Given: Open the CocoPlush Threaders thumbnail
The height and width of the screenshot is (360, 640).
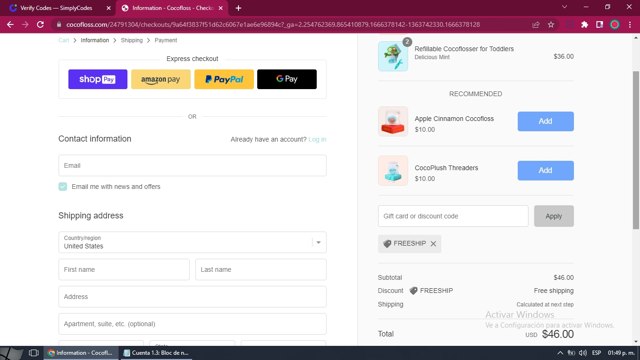Looking at the screenshot, I should (x=393, y=171).
